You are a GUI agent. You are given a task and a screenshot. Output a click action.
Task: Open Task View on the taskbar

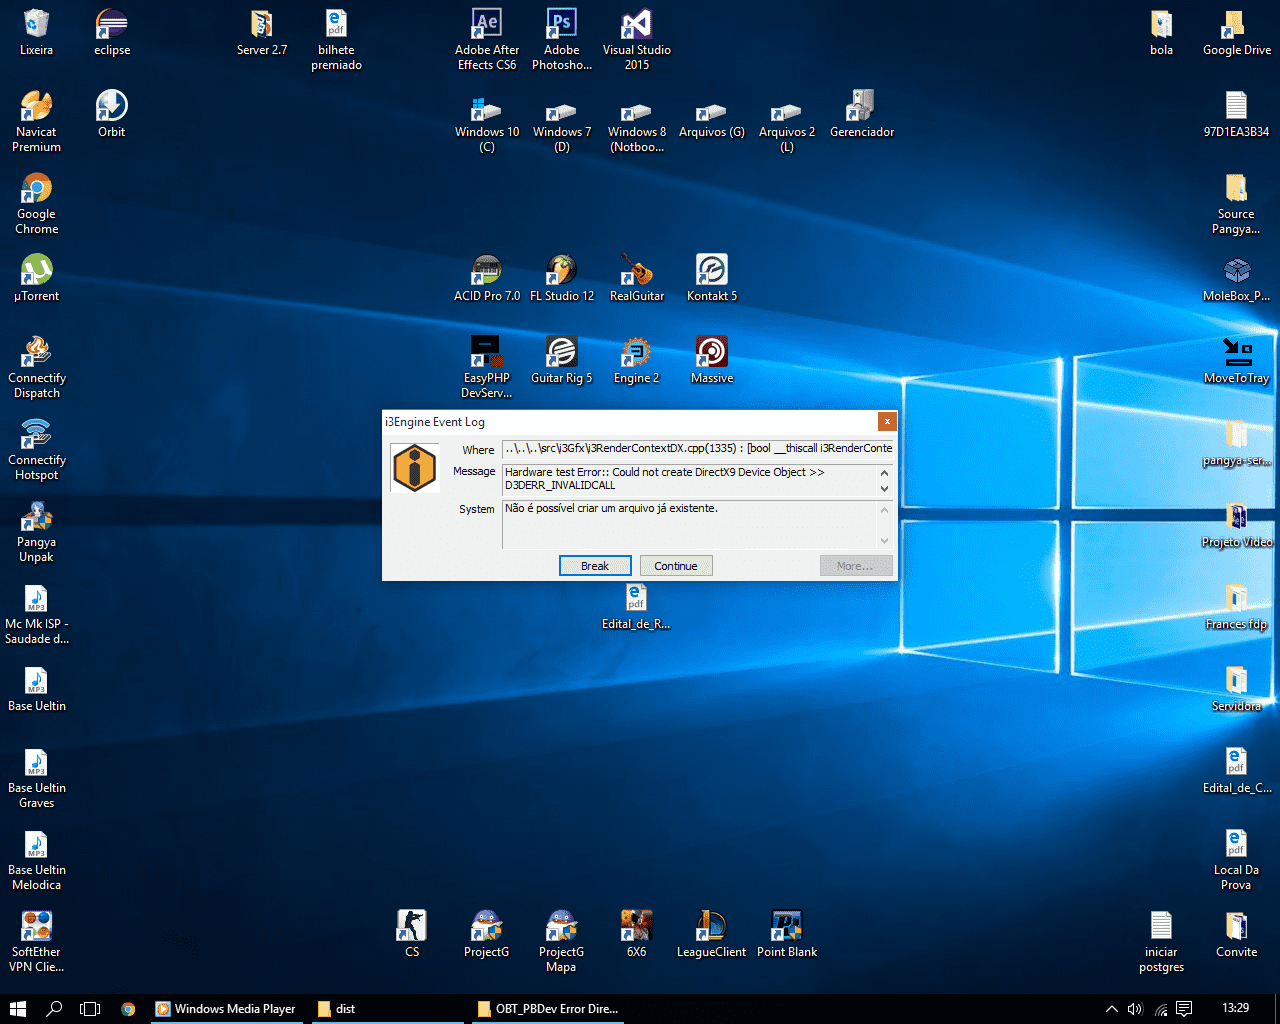[90, 1008]
